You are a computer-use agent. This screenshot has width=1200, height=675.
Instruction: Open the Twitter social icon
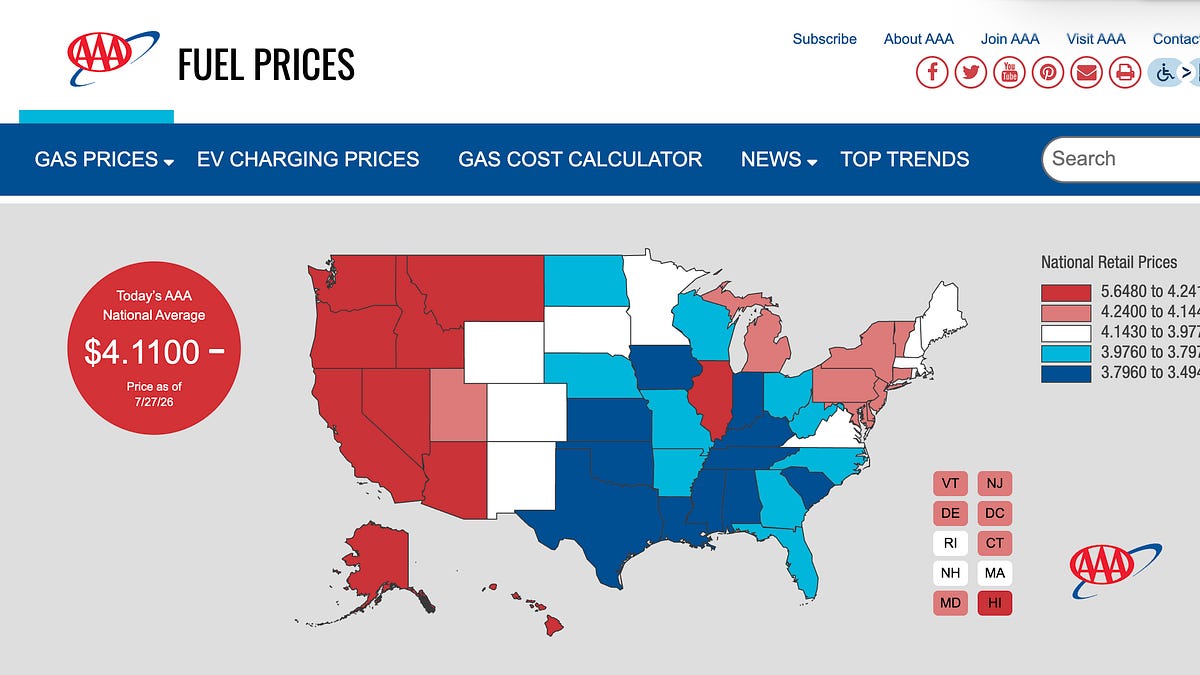[970, 72]
